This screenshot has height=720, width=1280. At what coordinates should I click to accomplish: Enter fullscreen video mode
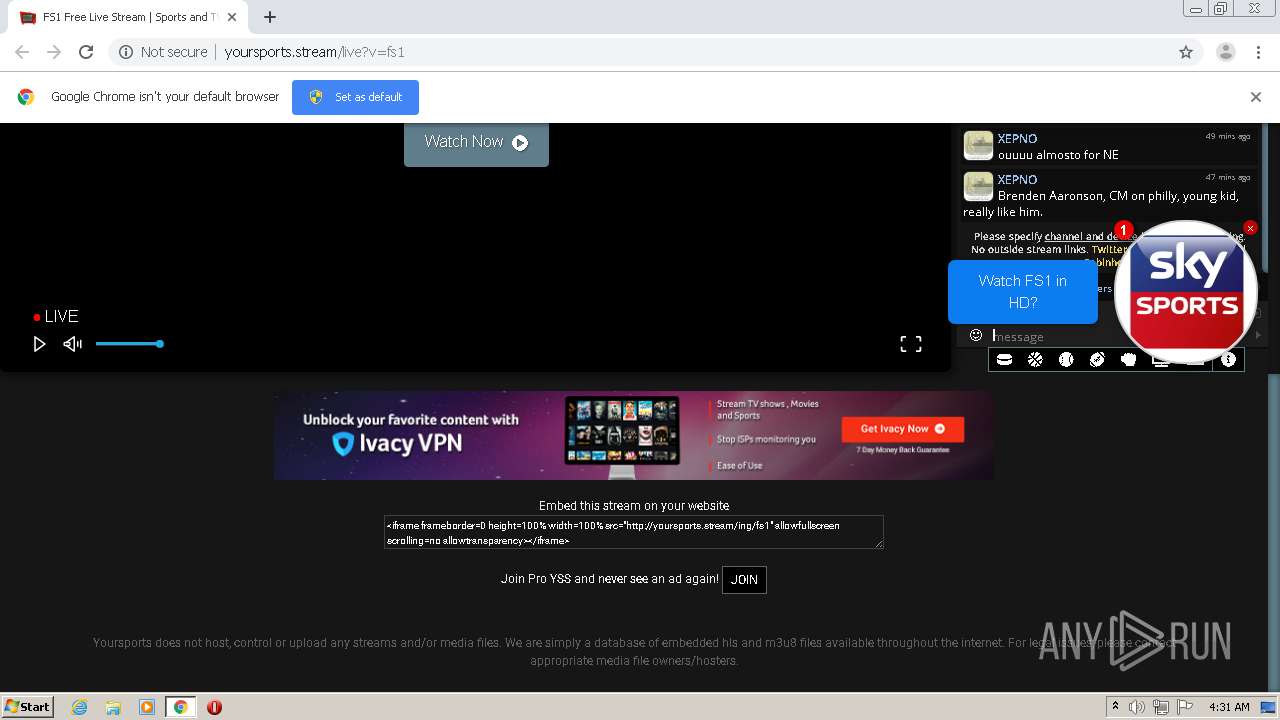click(911, 344)
